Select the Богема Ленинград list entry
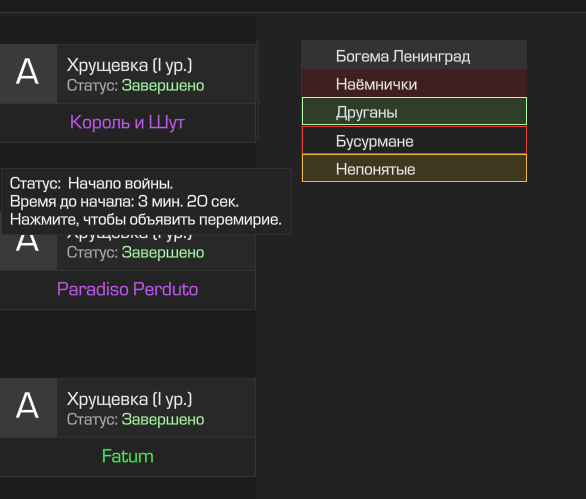This screenshot has width=586, height=499. (x=414, y=55)
